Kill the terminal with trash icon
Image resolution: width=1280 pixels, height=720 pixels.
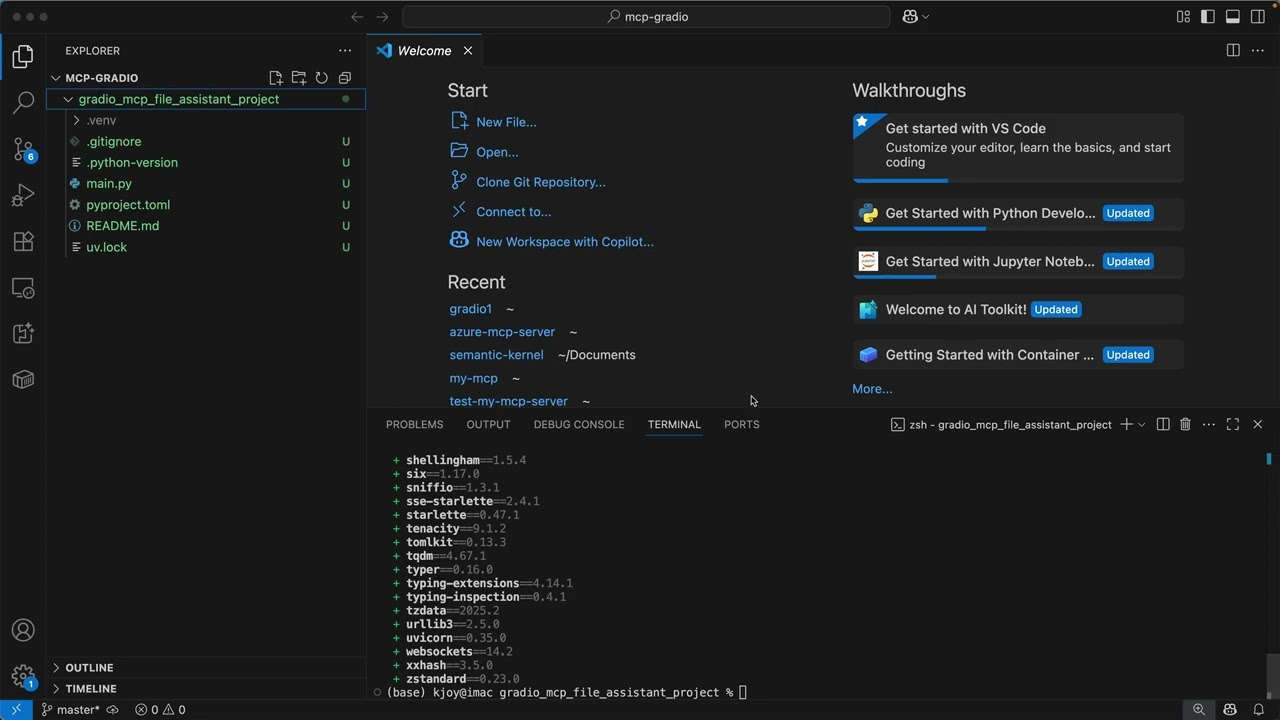click(1185, 424)
